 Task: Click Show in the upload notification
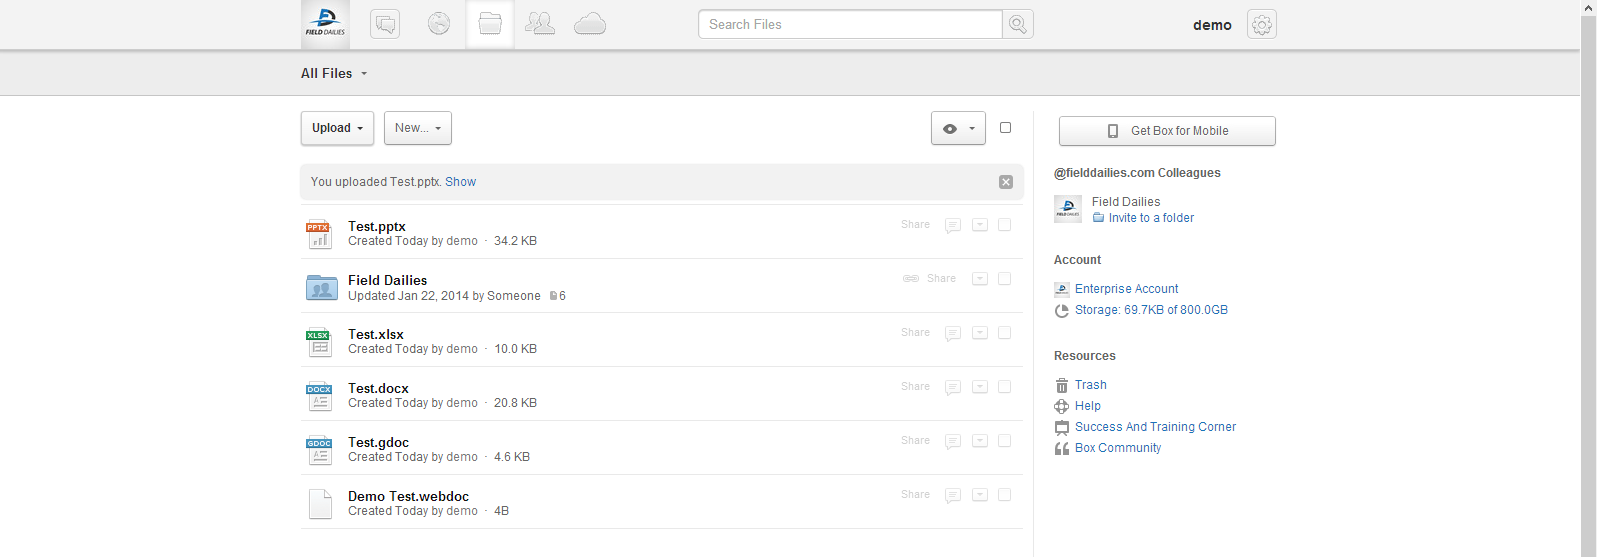point(460,182)
